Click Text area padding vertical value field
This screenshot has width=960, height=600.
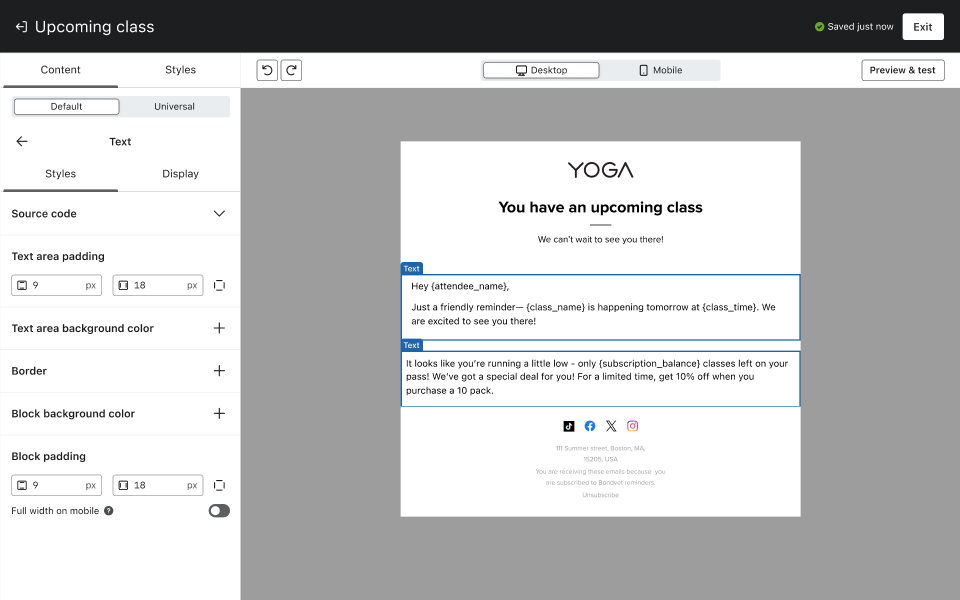coord(56,285)
